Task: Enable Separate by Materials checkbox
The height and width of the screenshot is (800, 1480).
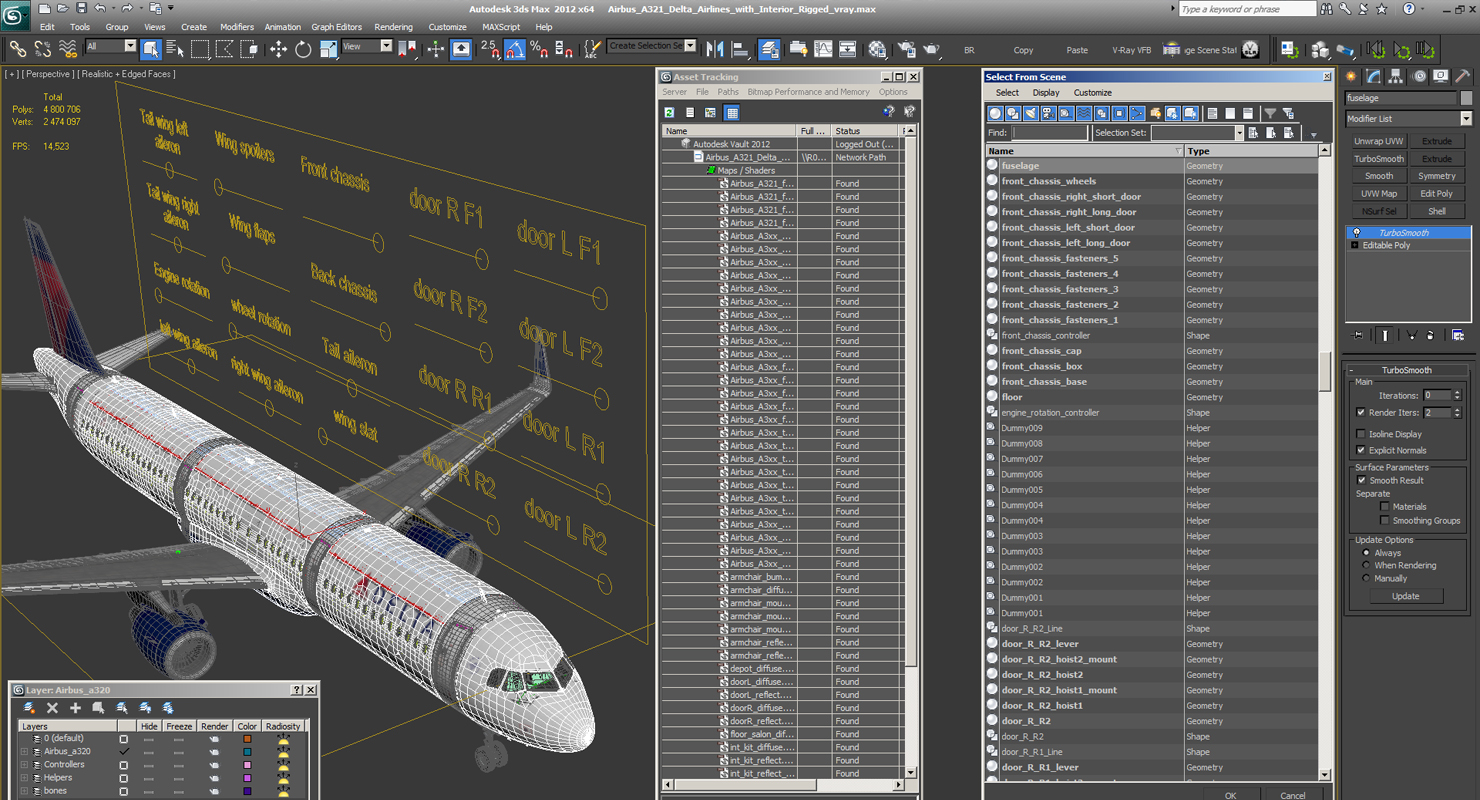Action: pos(1384,507)
